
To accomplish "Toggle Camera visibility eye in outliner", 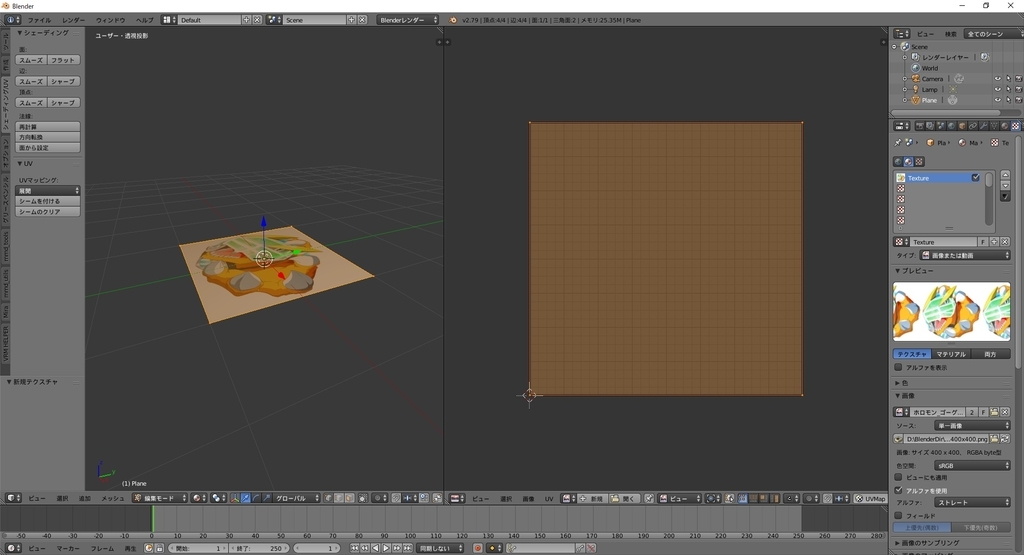I will pyautogui.click(x=997, y=79).
